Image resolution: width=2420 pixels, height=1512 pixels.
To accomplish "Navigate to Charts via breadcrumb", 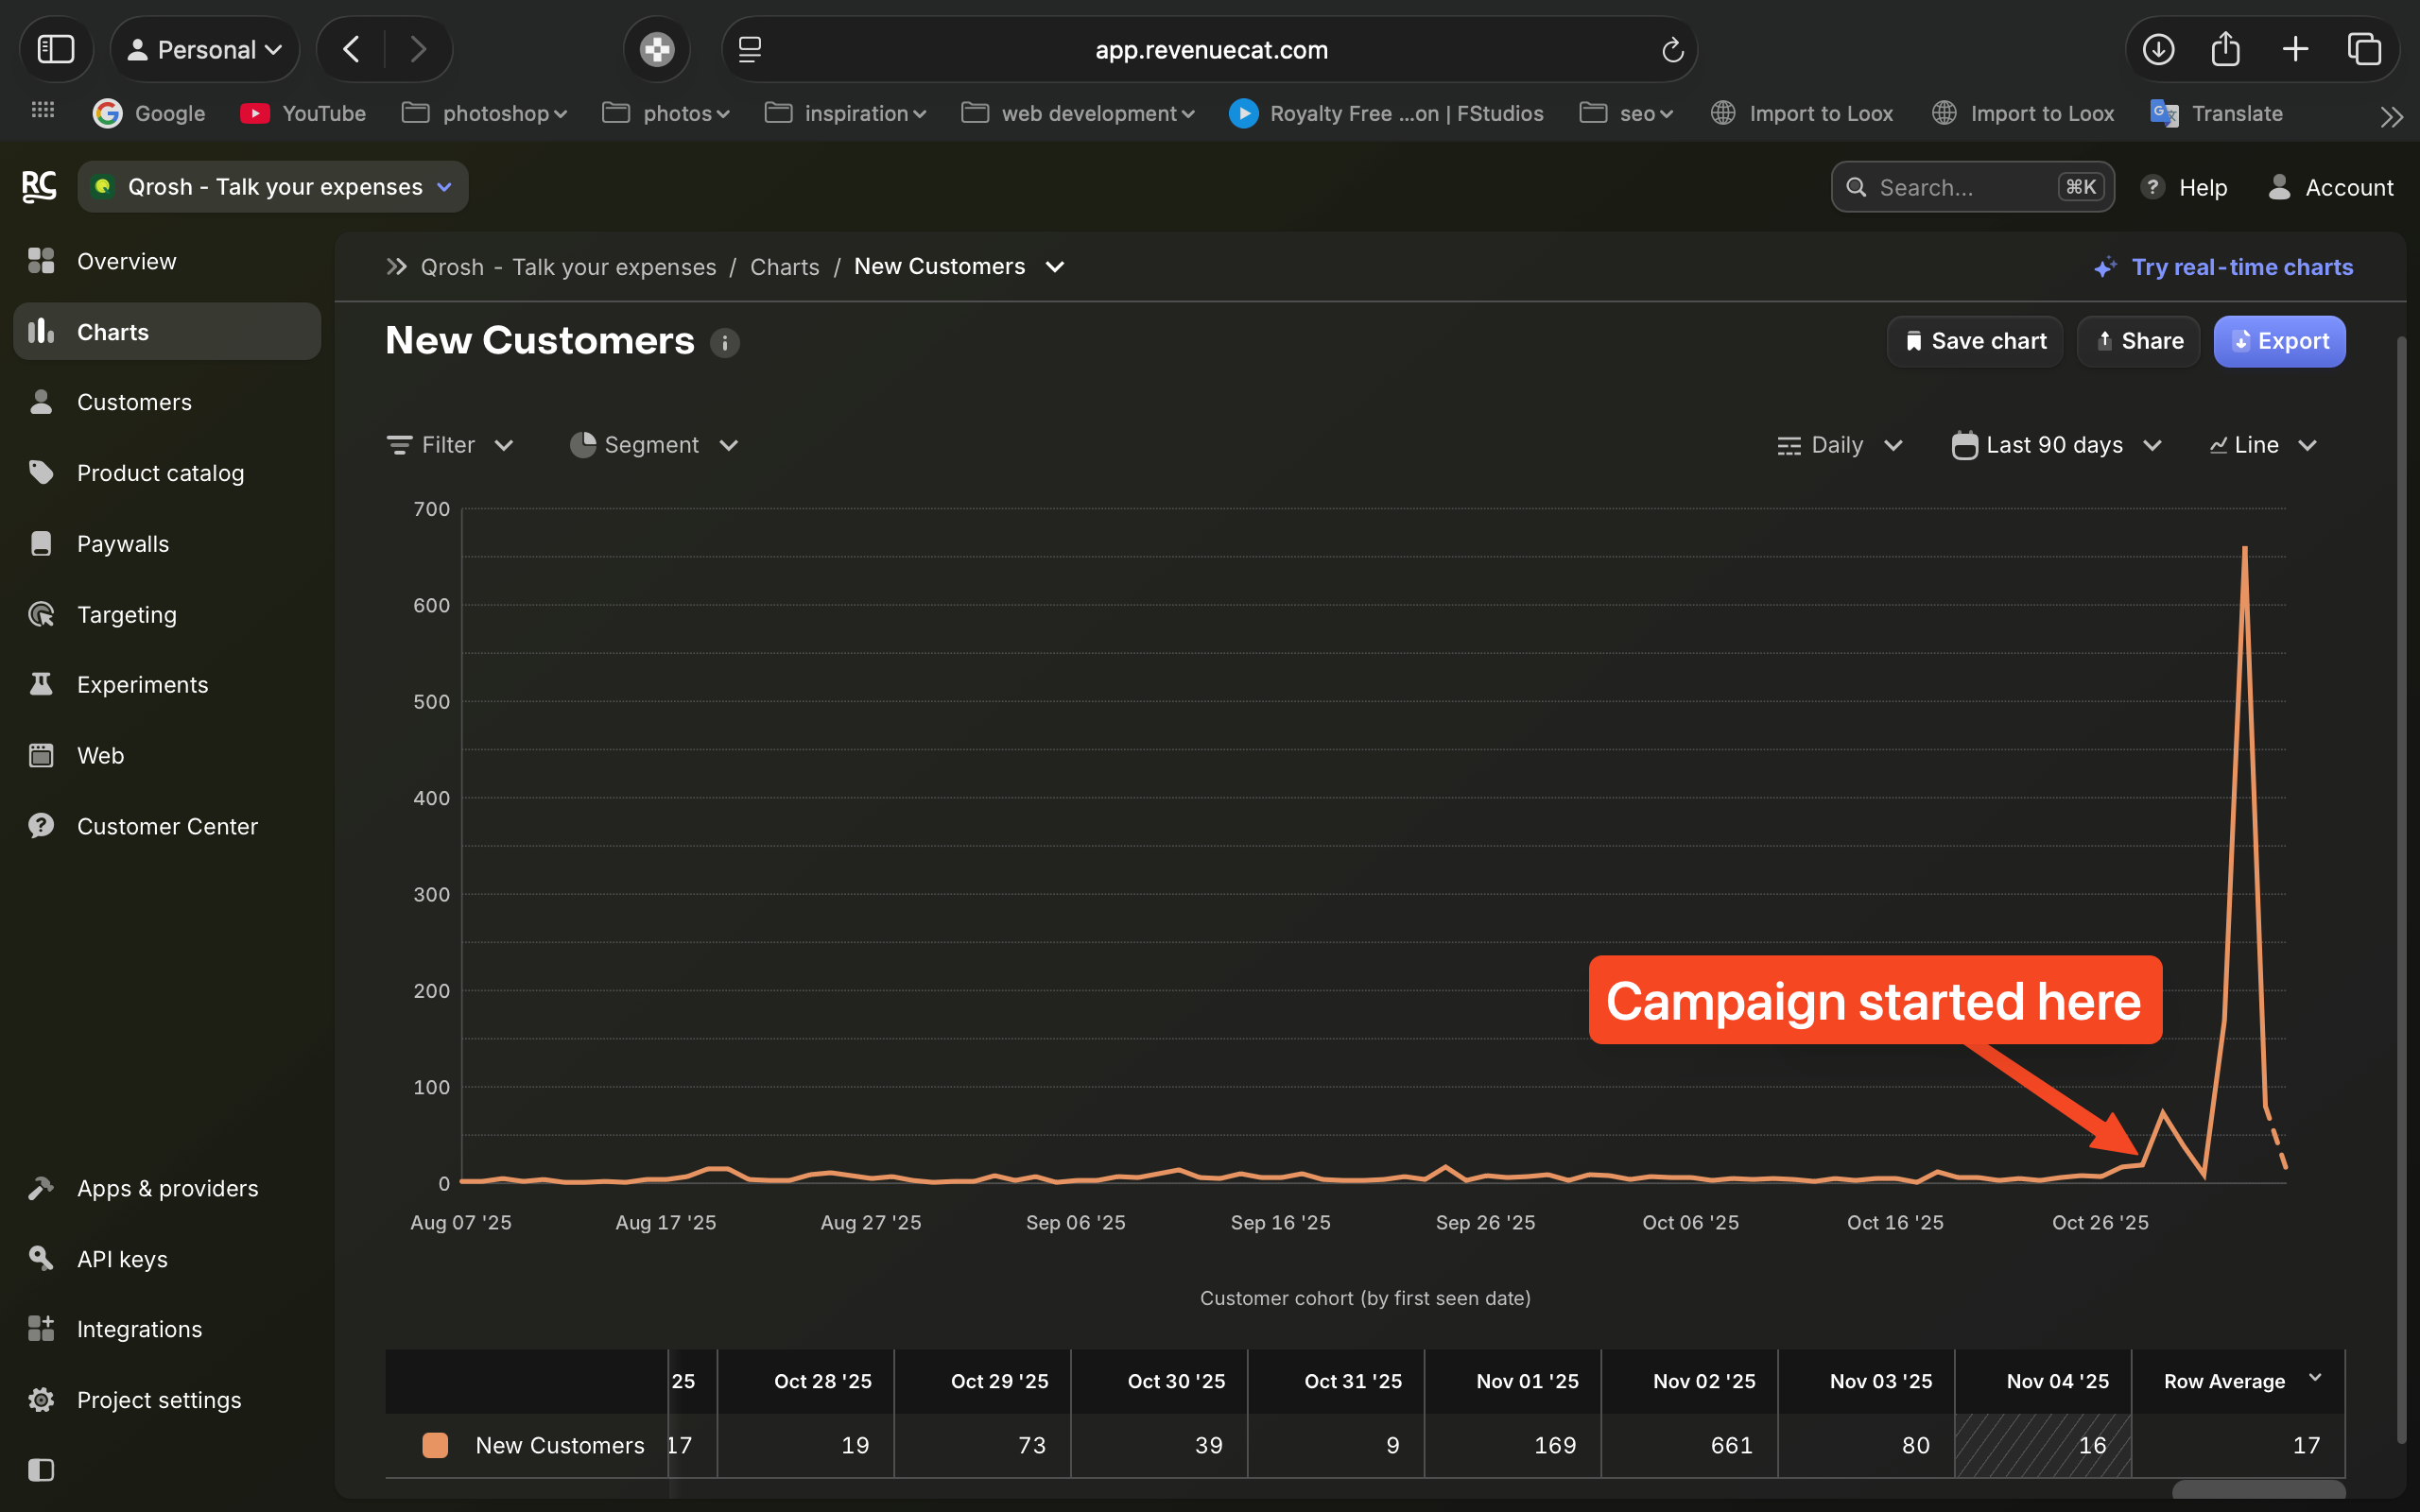I will click(784, 266).
